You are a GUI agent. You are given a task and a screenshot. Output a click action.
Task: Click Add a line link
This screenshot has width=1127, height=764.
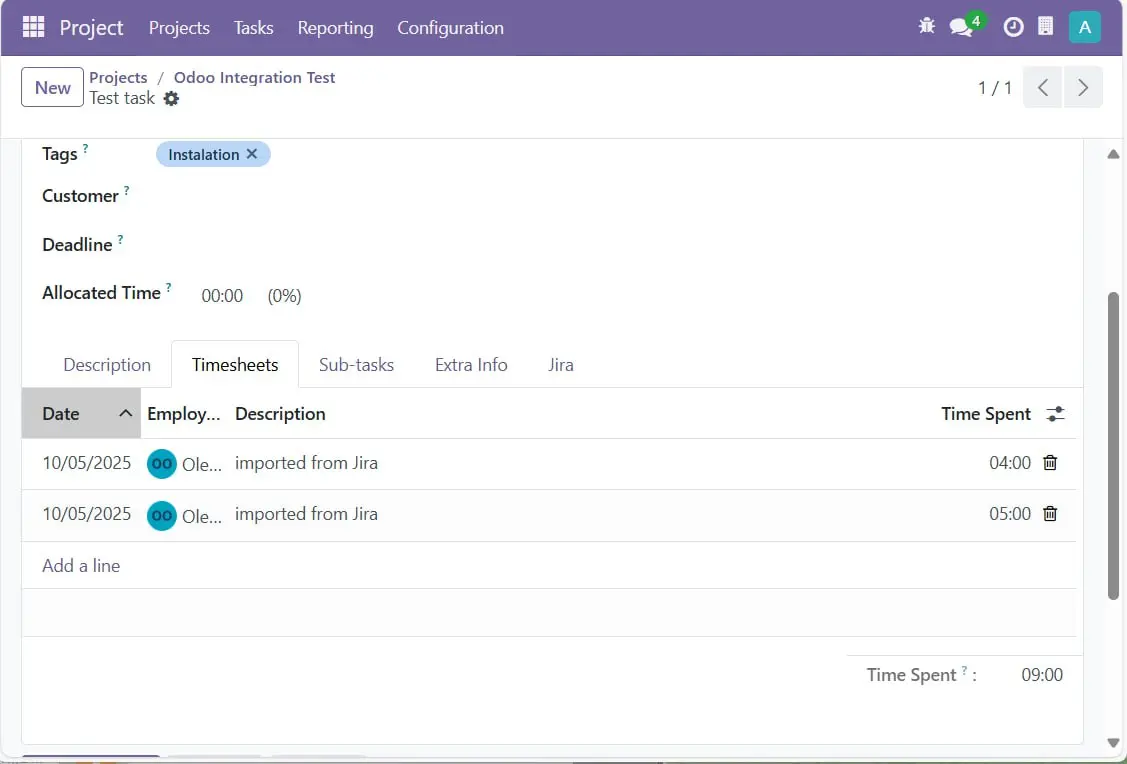(x=81, y=566)
